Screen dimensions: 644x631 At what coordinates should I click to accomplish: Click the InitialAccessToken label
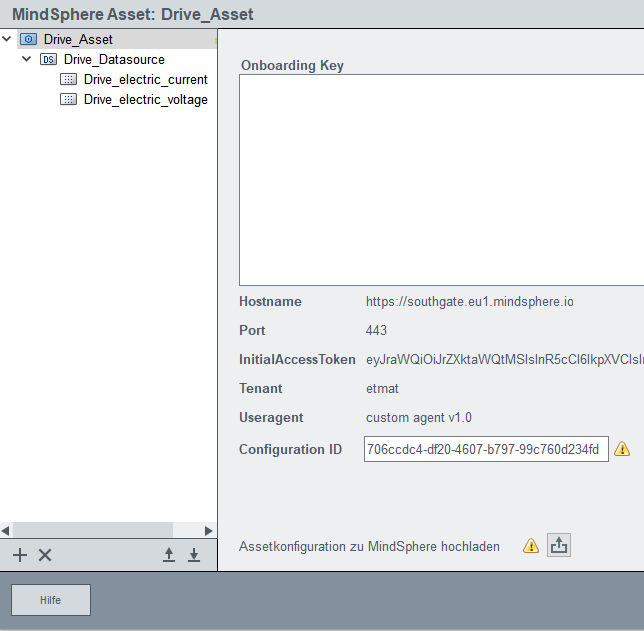pyautogui.click(x=297, y=359)
